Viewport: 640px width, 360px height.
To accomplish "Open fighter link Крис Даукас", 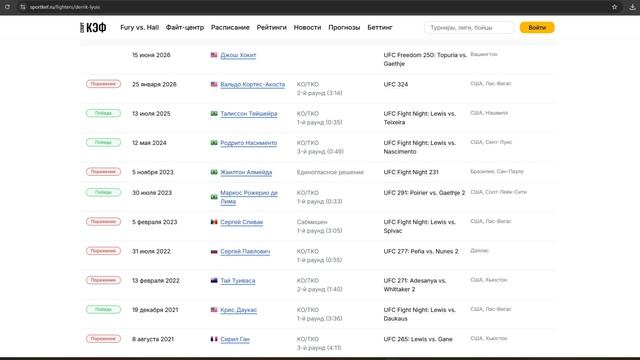I will 238,310.
